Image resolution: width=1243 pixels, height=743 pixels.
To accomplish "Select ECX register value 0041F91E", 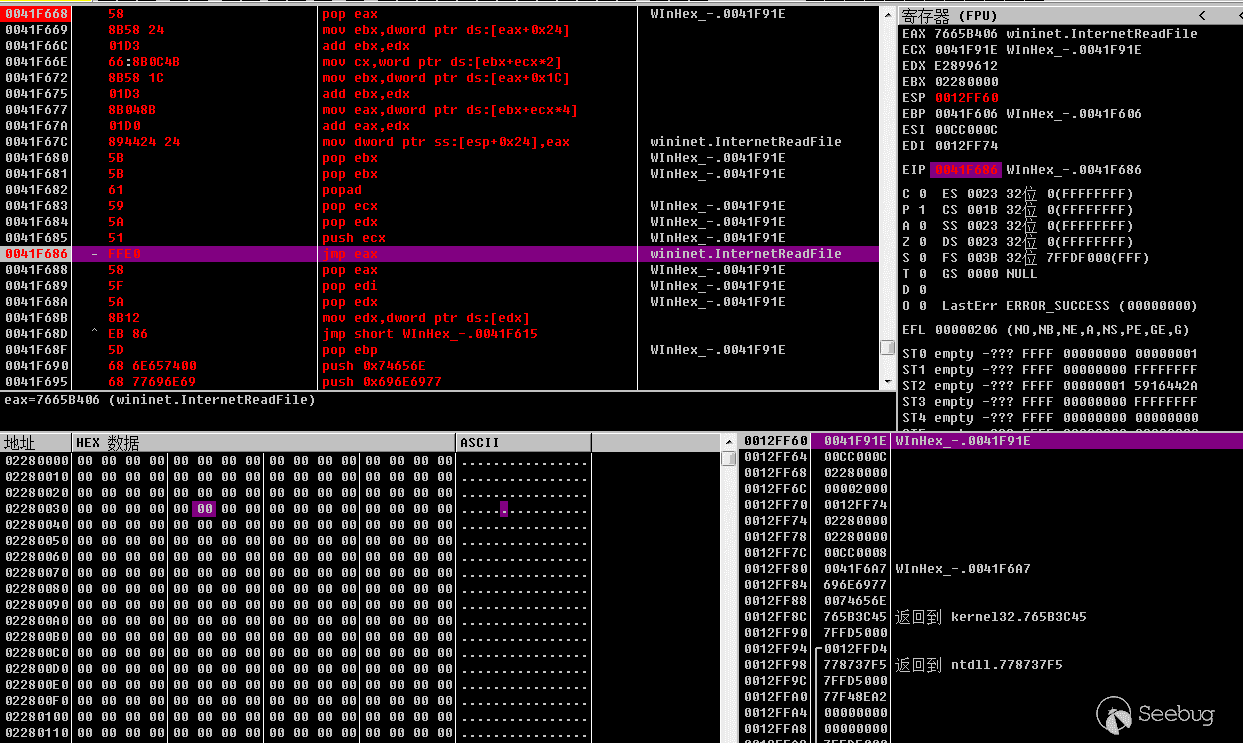I will [x=966, y=50].
